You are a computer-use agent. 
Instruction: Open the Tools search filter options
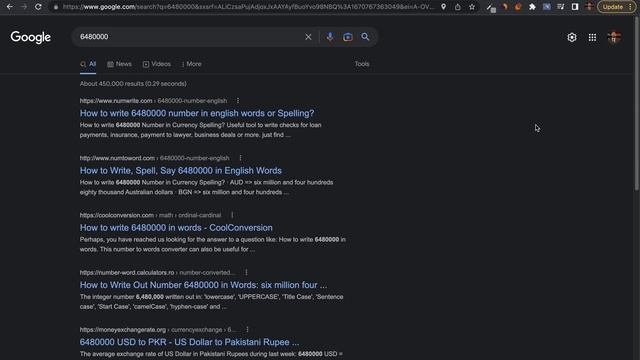click(x=362, y=64)
